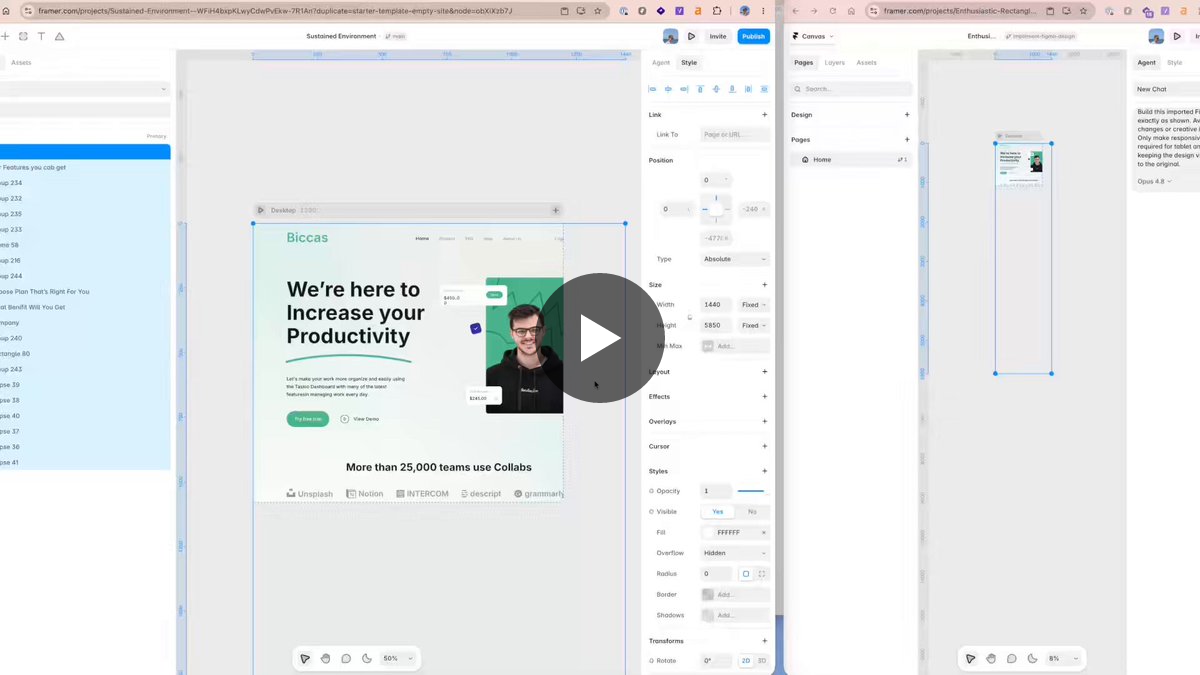This screenshot has height=675, width=1200.
Task: Click Invite in the left Framer window
Action: pyautogui.click(x=718, y=36)
